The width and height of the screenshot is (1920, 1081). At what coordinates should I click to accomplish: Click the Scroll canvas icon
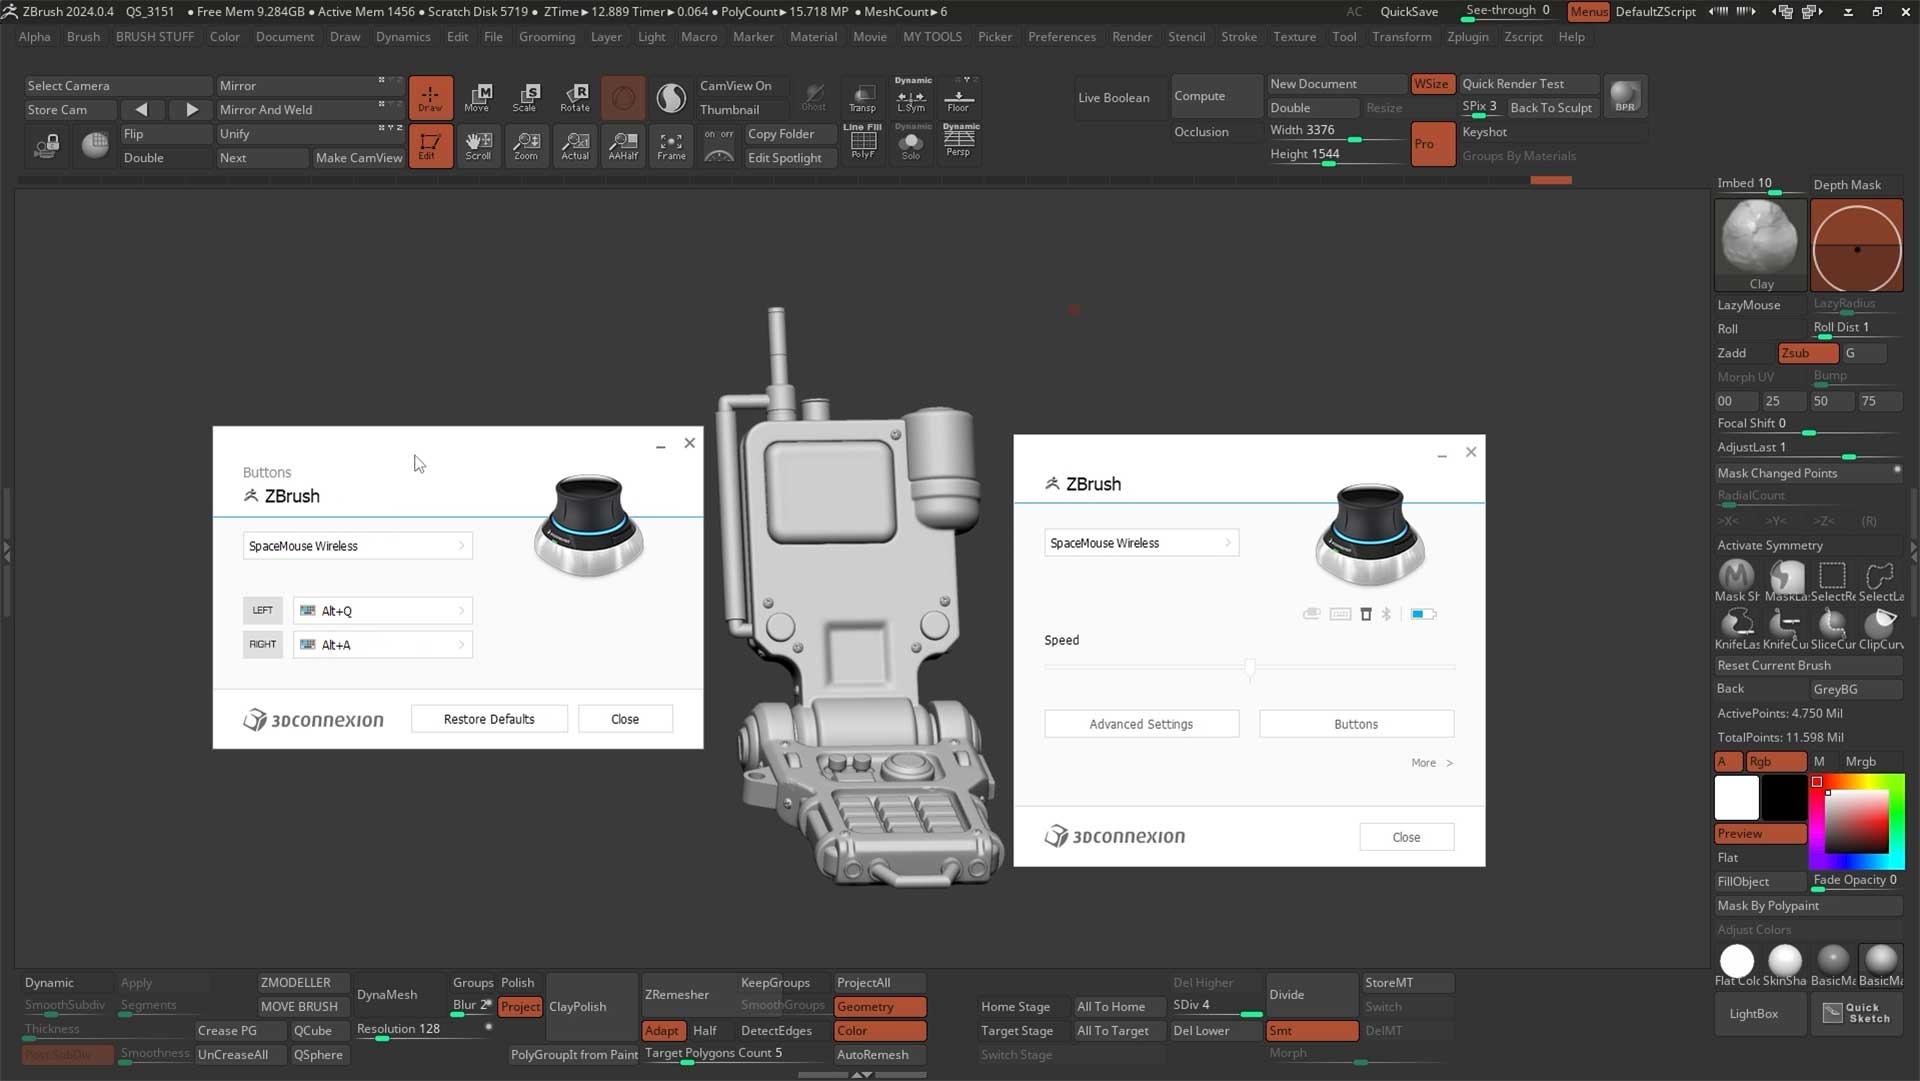click(x=478, y=146)
